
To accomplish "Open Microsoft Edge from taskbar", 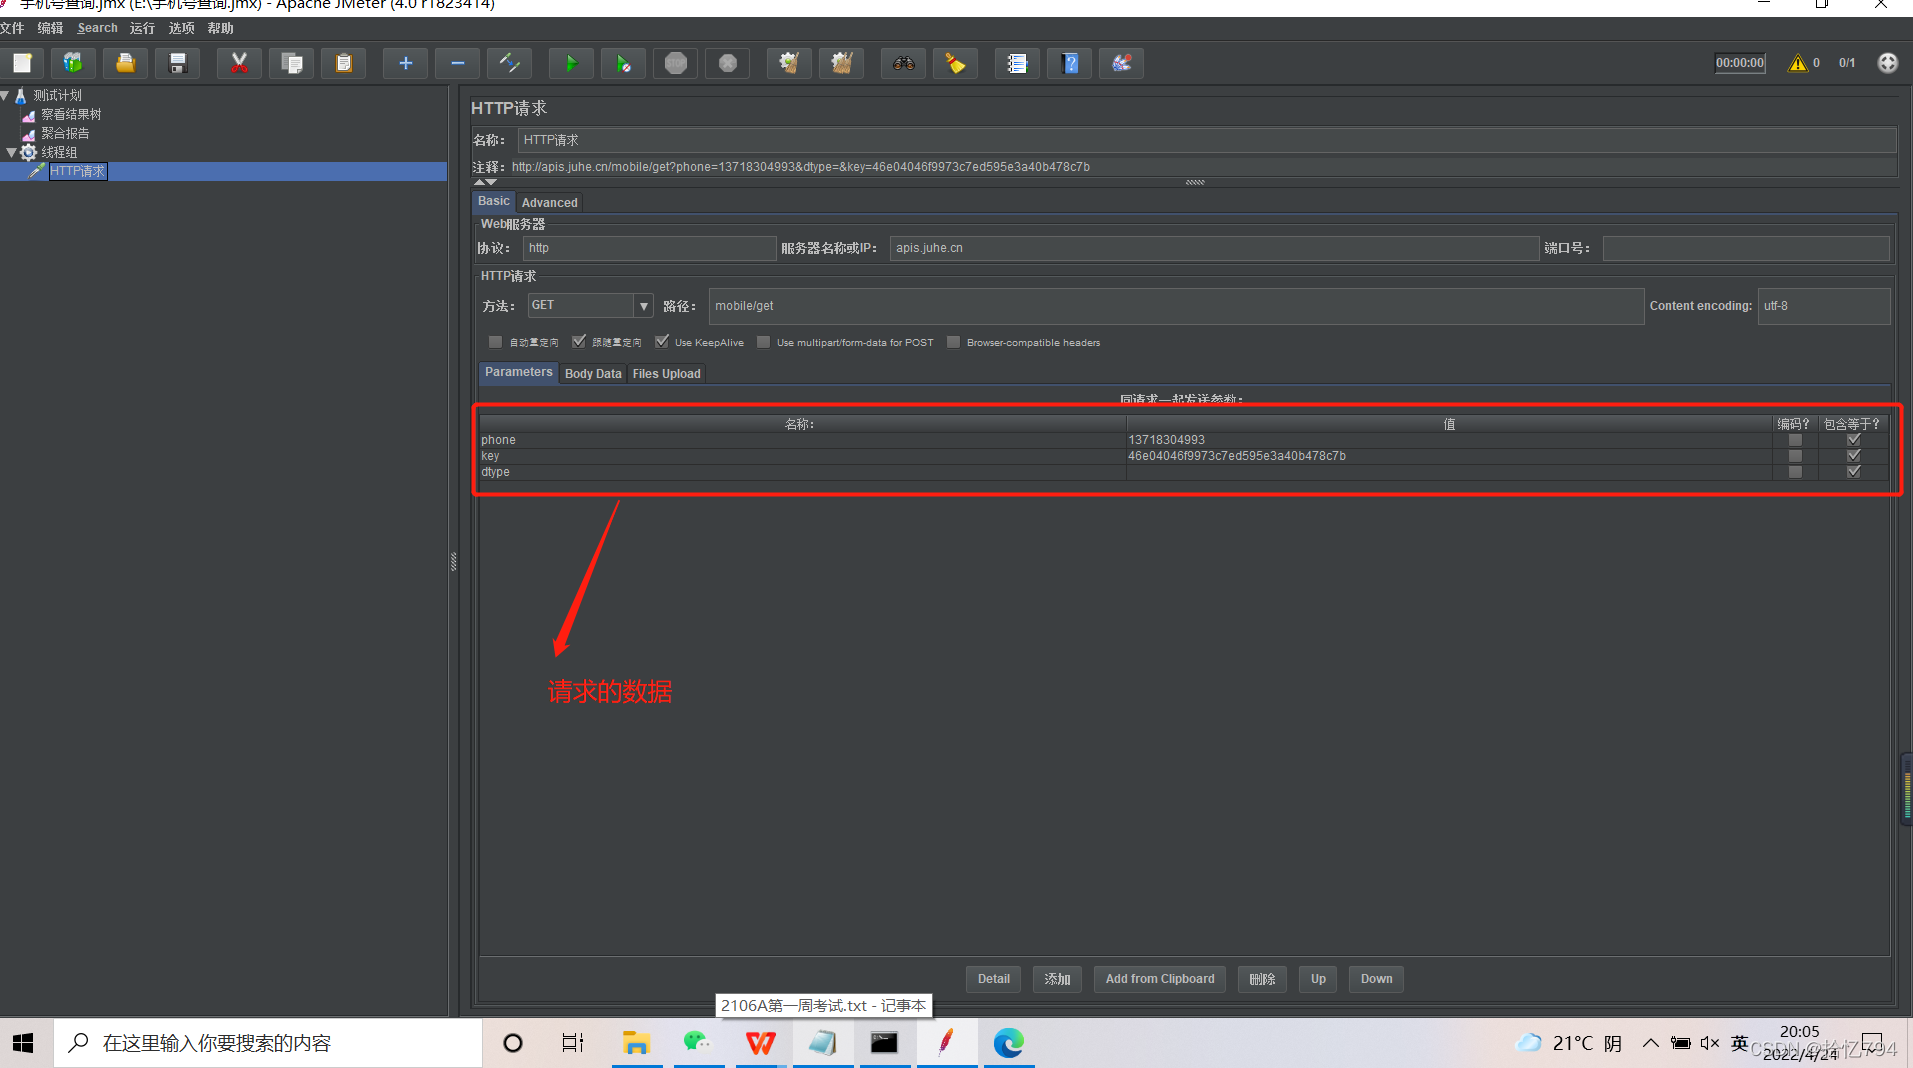I will click(1008, 1043).
